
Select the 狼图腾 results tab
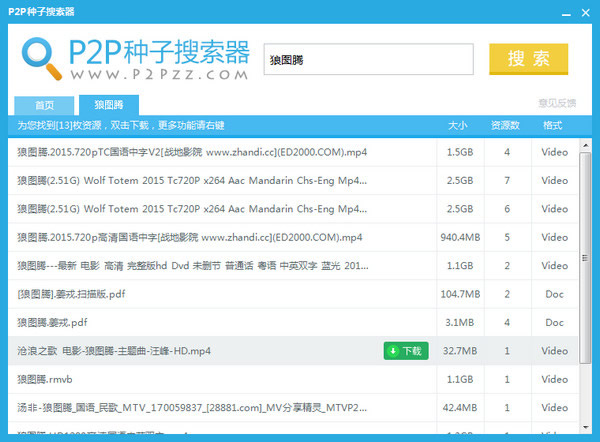tap(109, 105)
